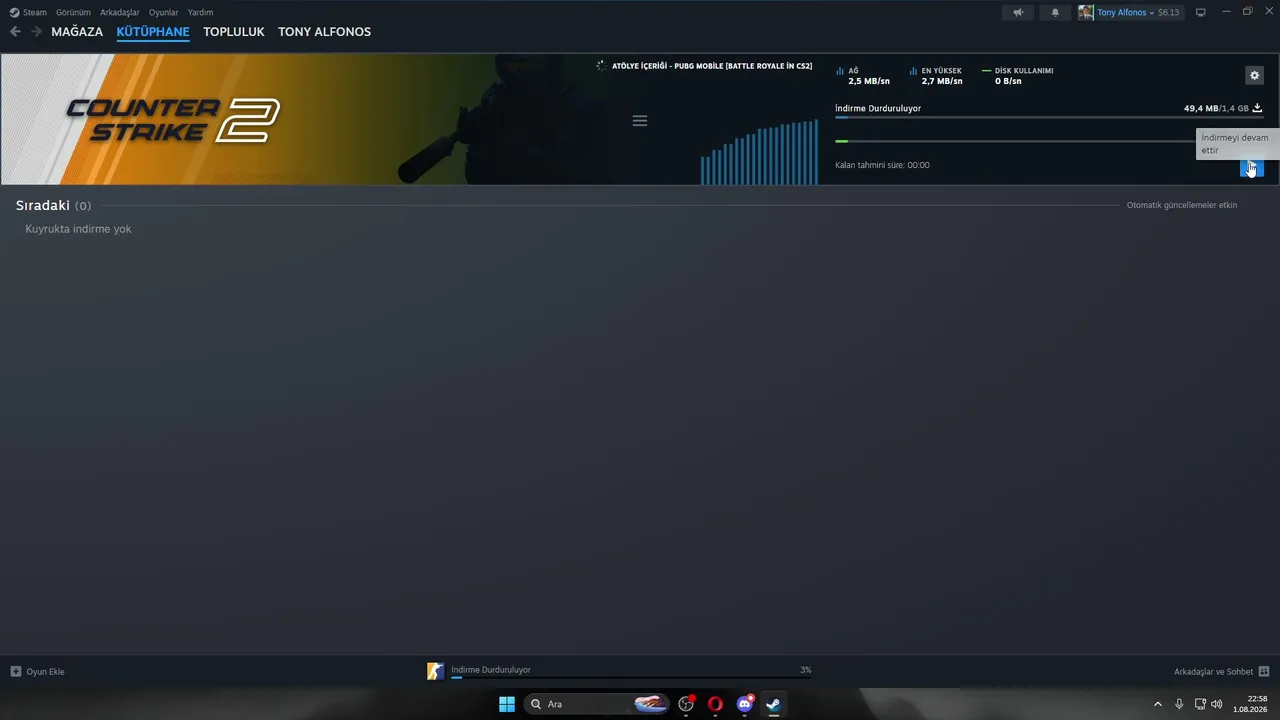Open the TONY ALFONOS profile tab

point(325,32)
